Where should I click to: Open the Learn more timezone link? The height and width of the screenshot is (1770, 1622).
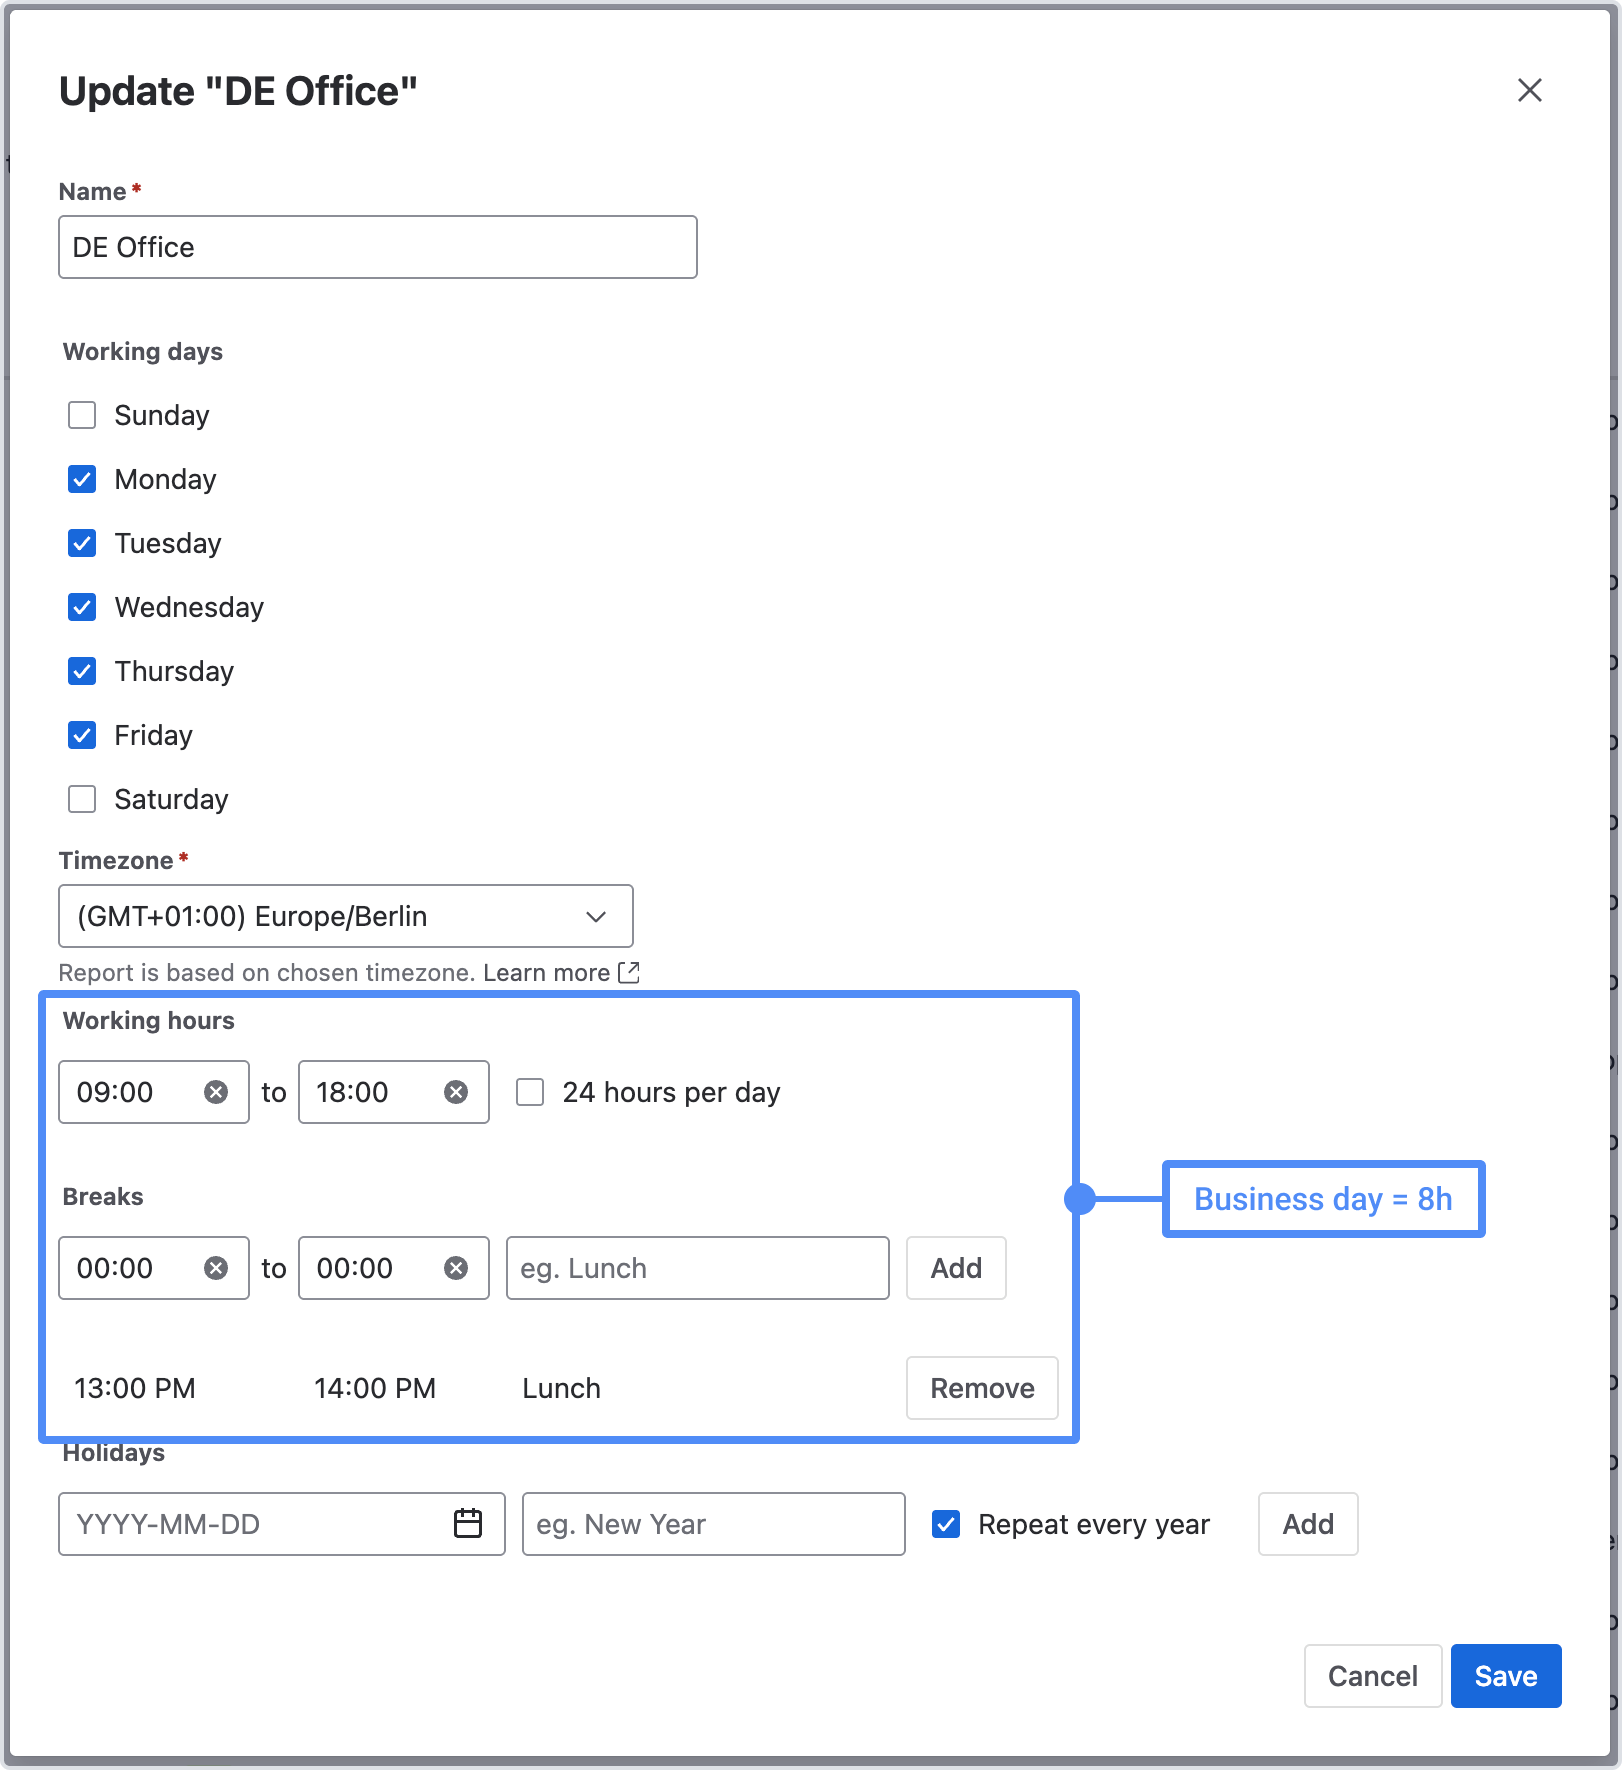[546, 973]
